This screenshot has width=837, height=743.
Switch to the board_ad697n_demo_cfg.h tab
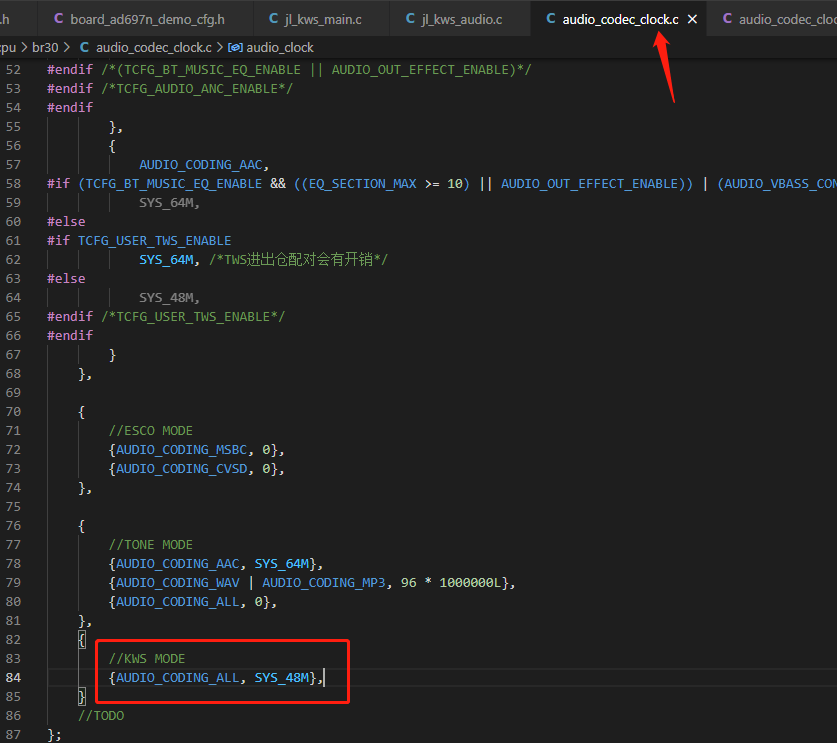click(x=147, y=19)
